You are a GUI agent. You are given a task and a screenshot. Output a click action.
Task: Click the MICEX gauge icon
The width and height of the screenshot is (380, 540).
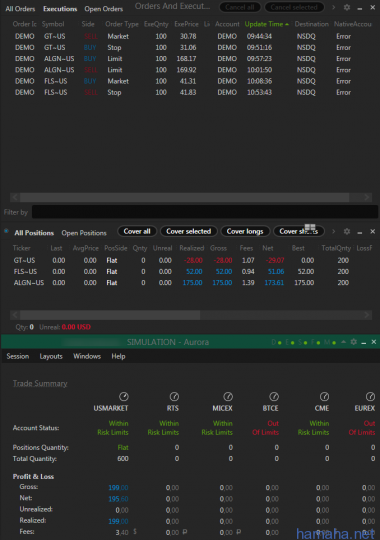point(228,397)
